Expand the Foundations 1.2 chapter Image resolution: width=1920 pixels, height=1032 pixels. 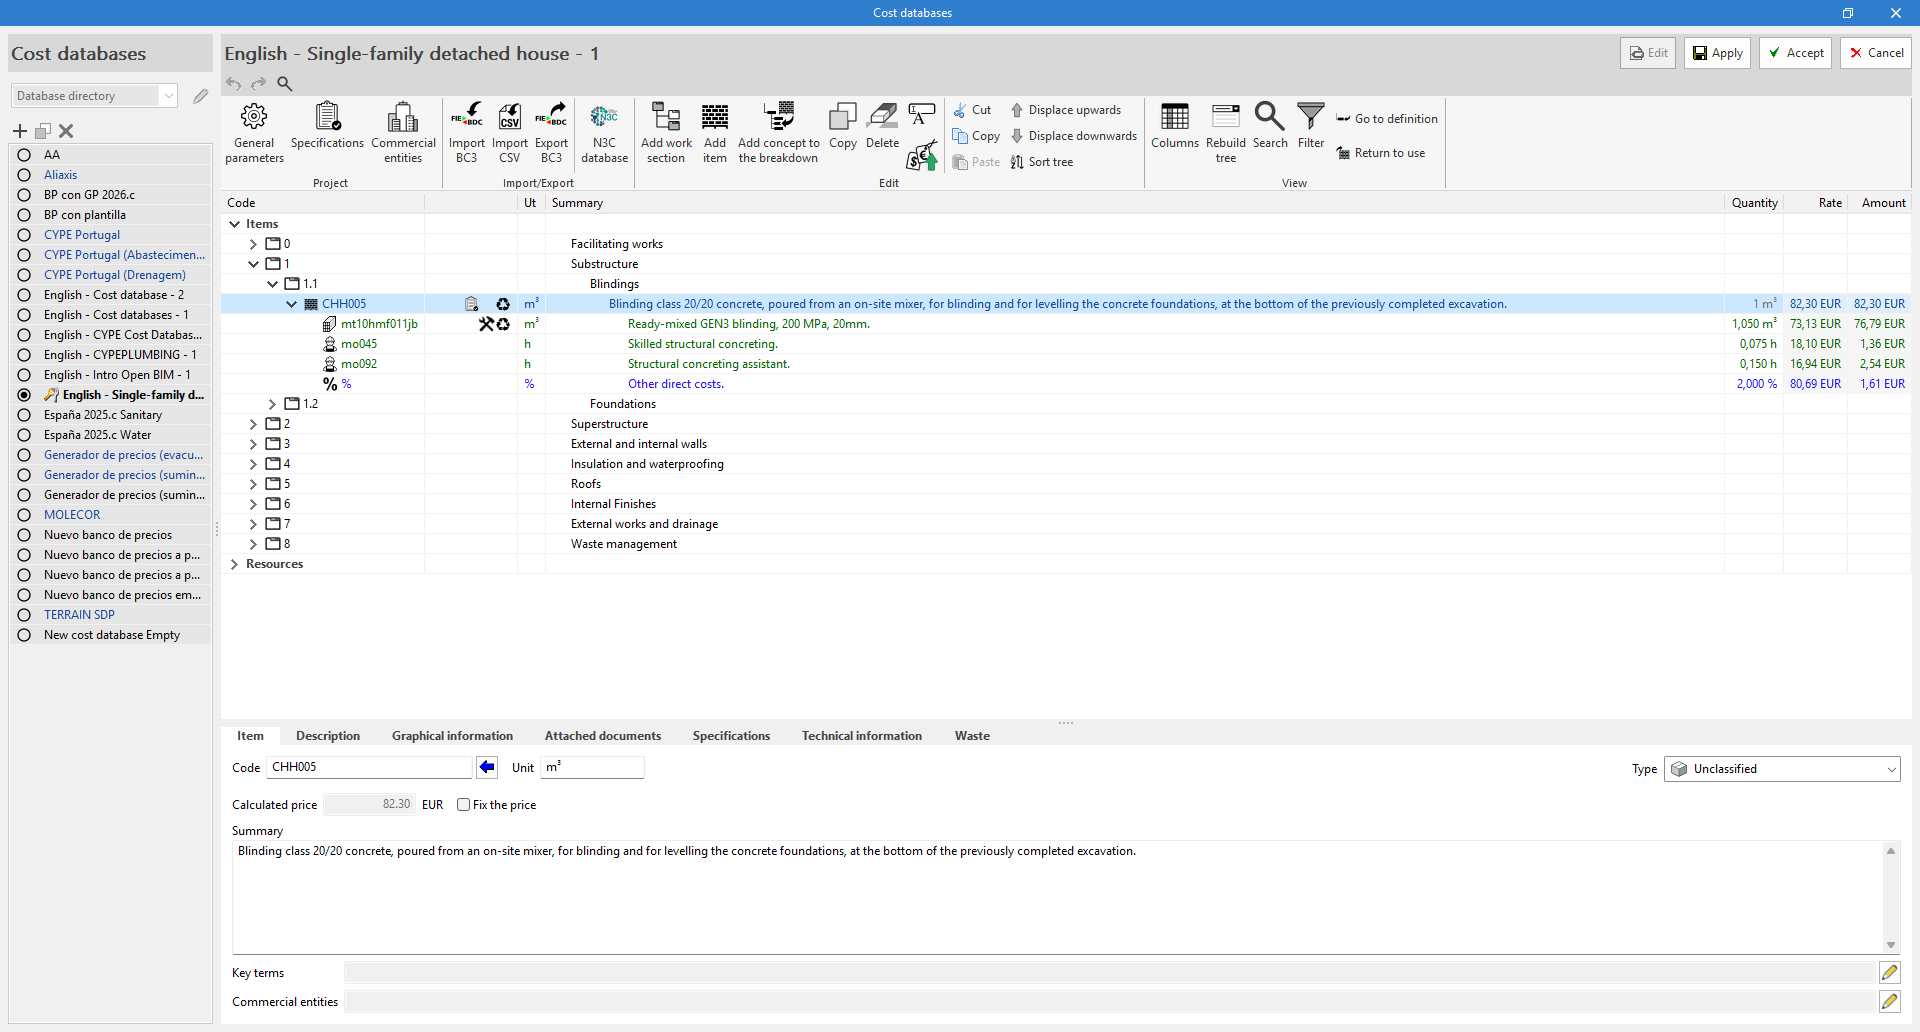[x=272, y=404]
